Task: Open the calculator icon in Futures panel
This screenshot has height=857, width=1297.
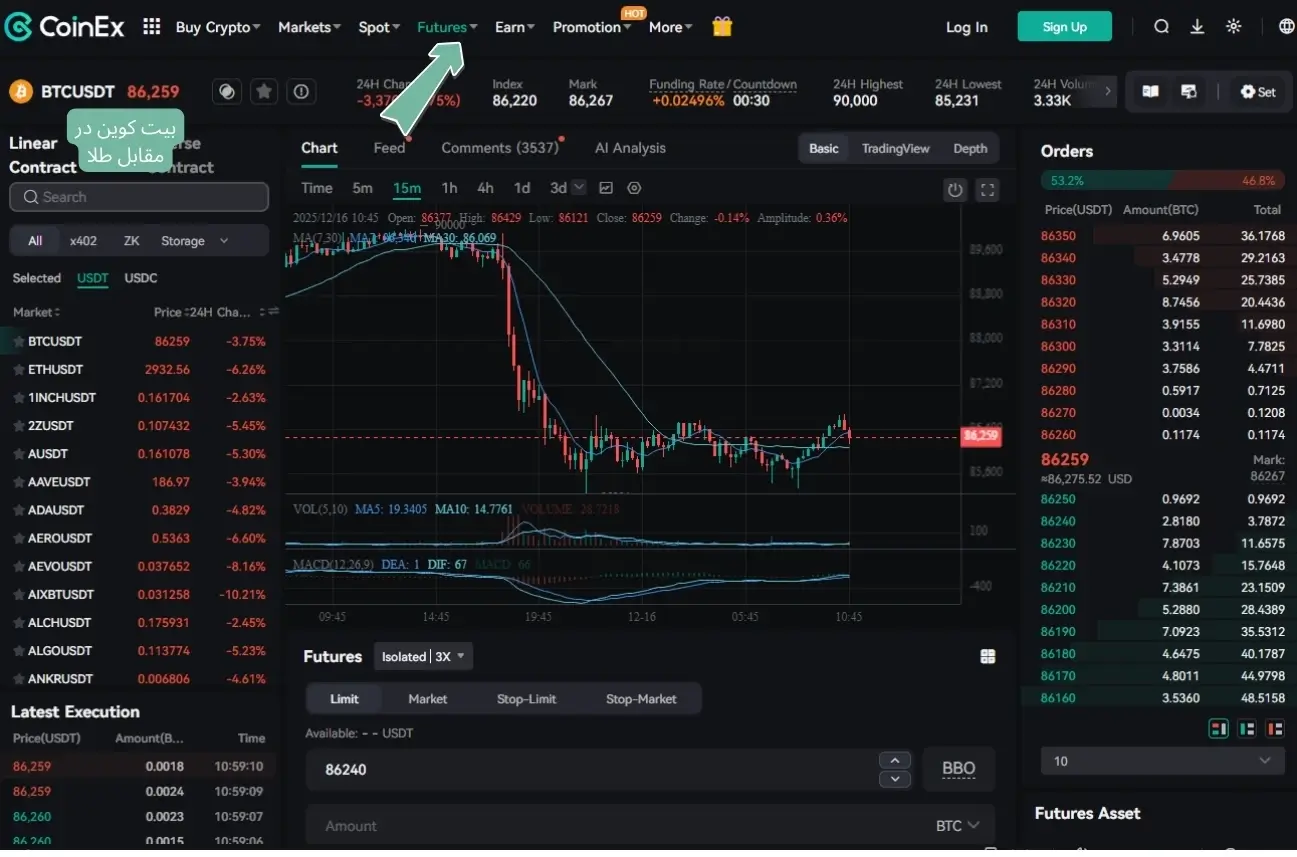Action: (988, 656)
